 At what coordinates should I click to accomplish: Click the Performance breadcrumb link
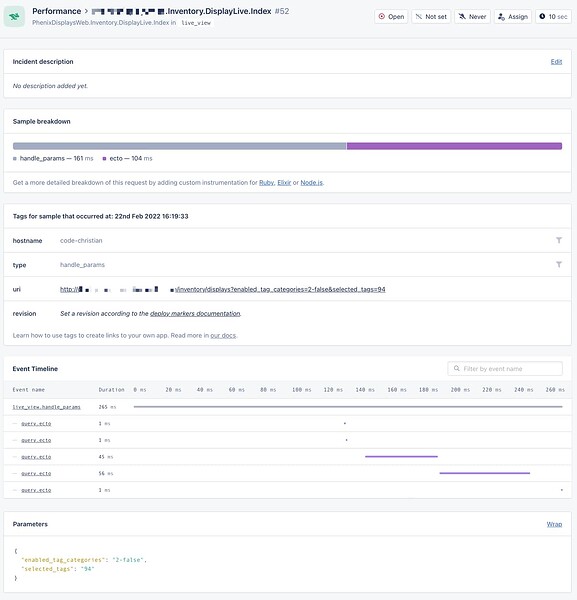coord(57,11)
